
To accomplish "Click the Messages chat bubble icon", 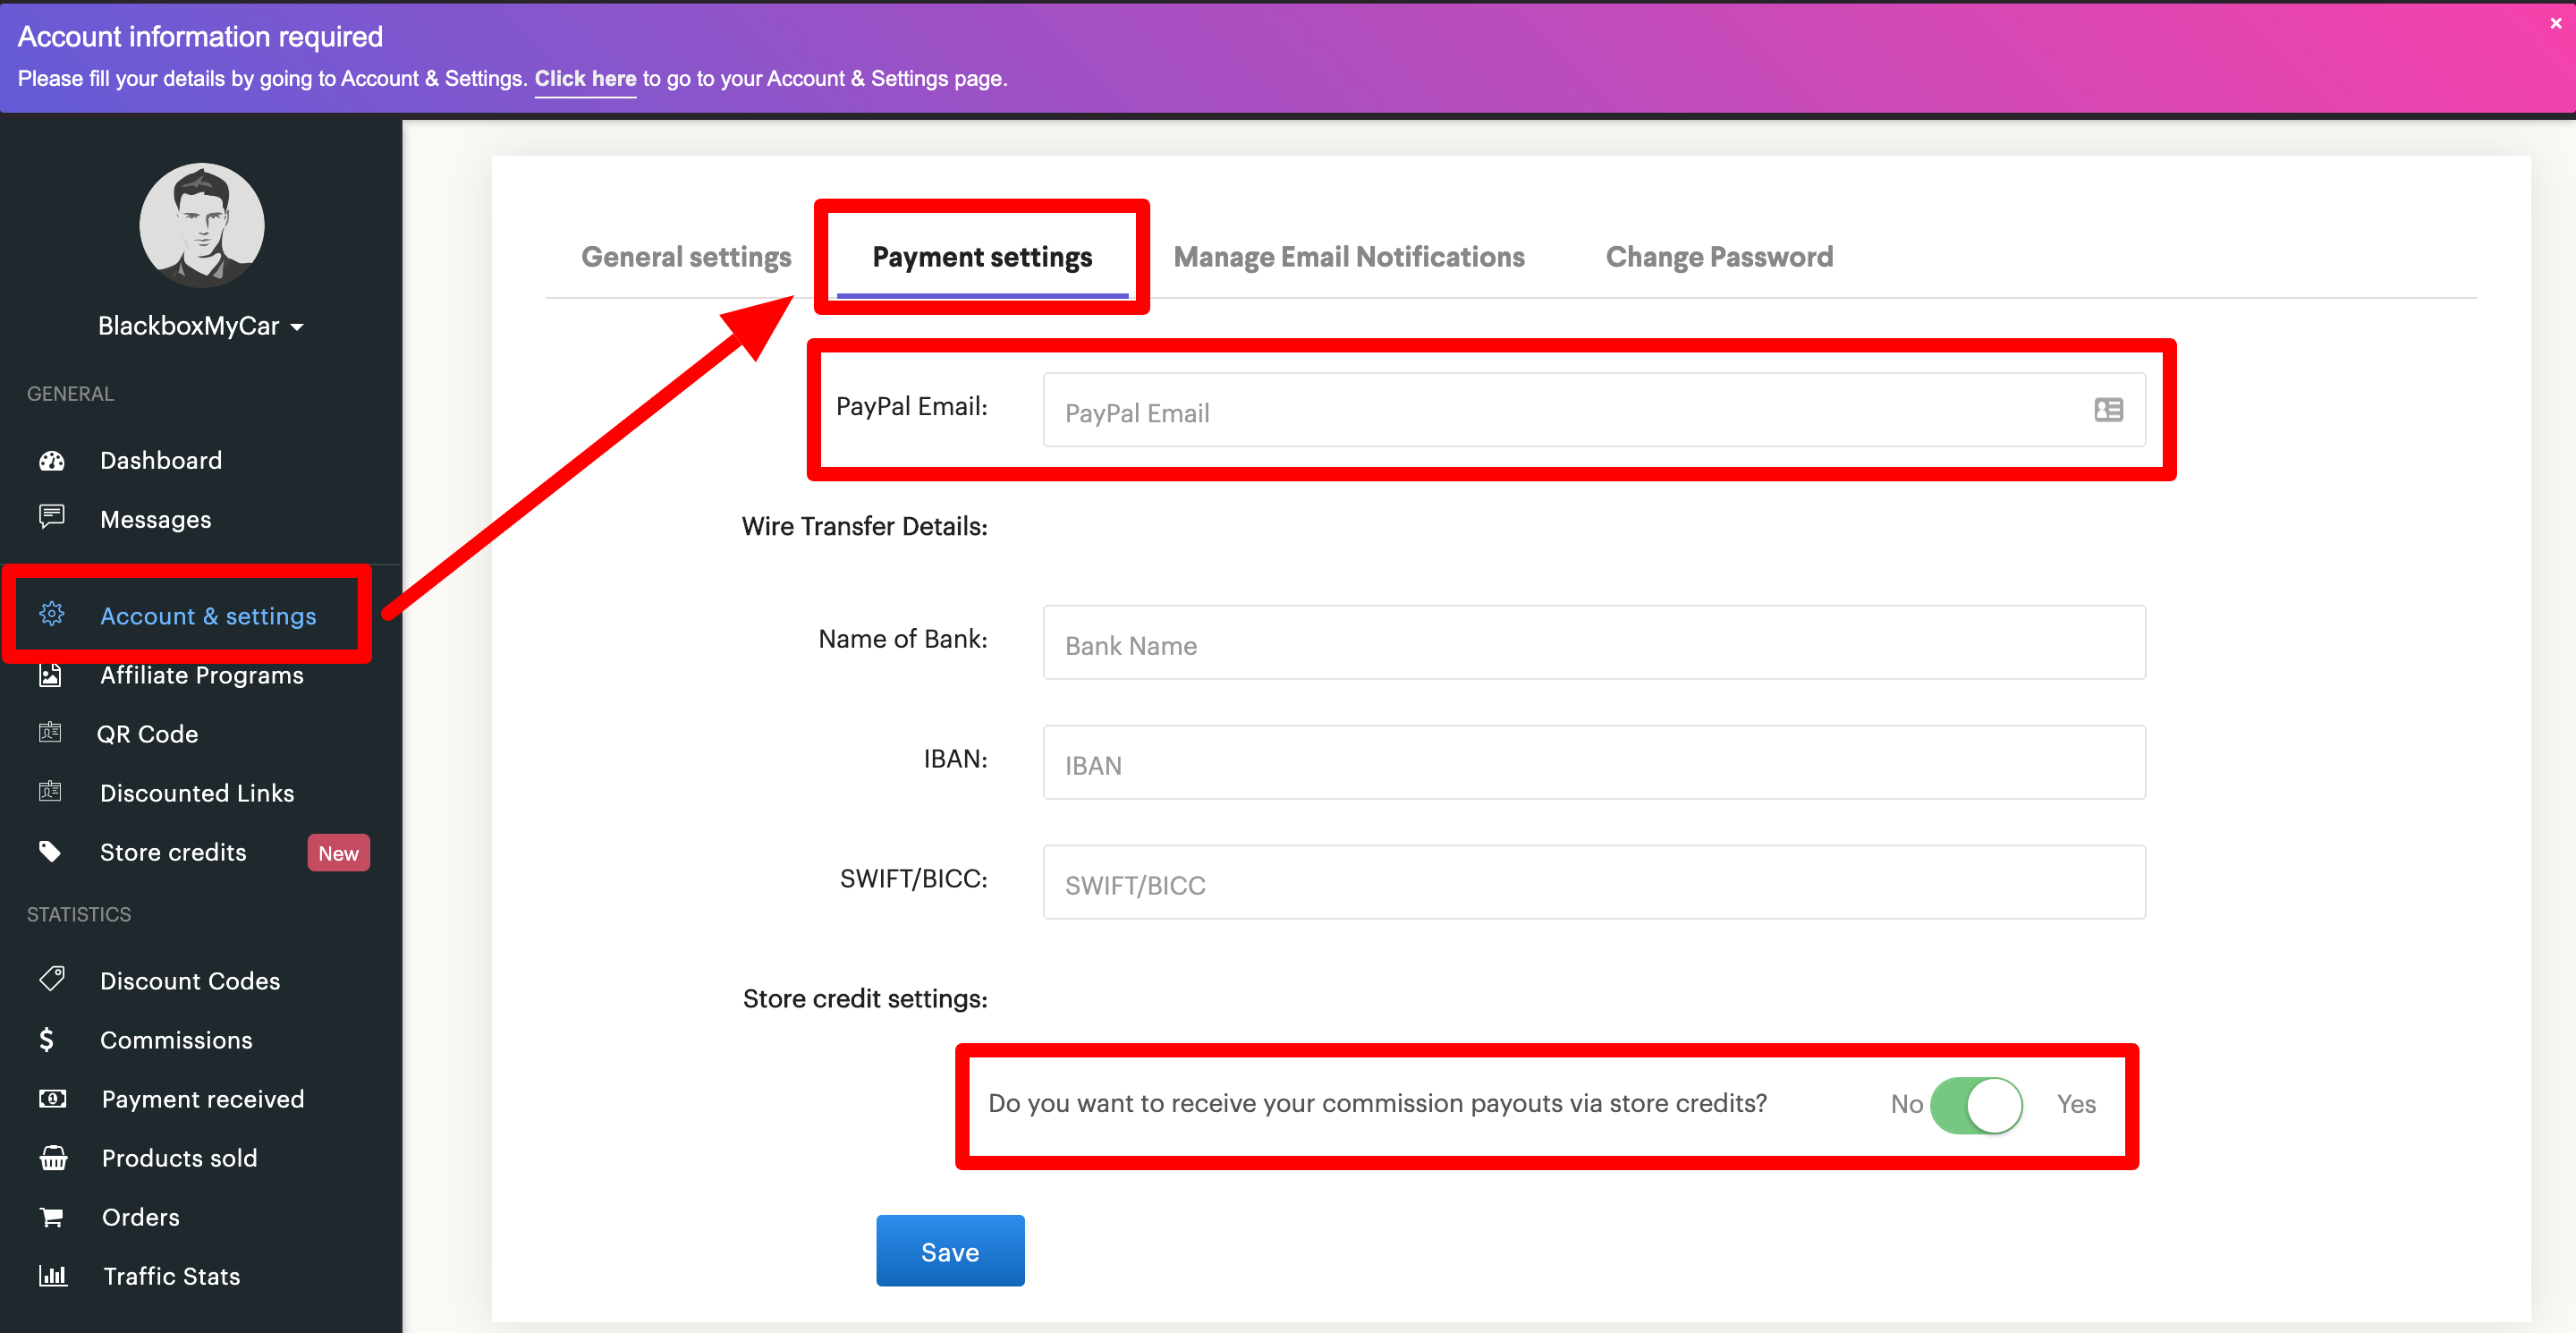I will coord(52,517).
